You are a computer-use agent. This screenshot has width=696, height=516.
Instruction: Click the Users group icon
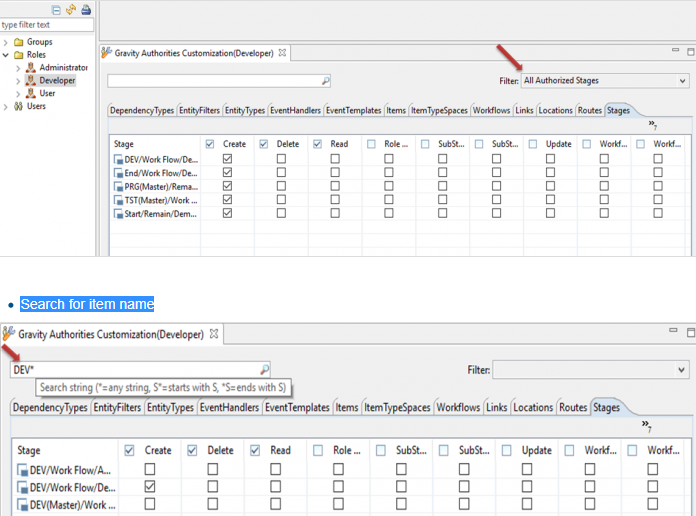(18, 106)
